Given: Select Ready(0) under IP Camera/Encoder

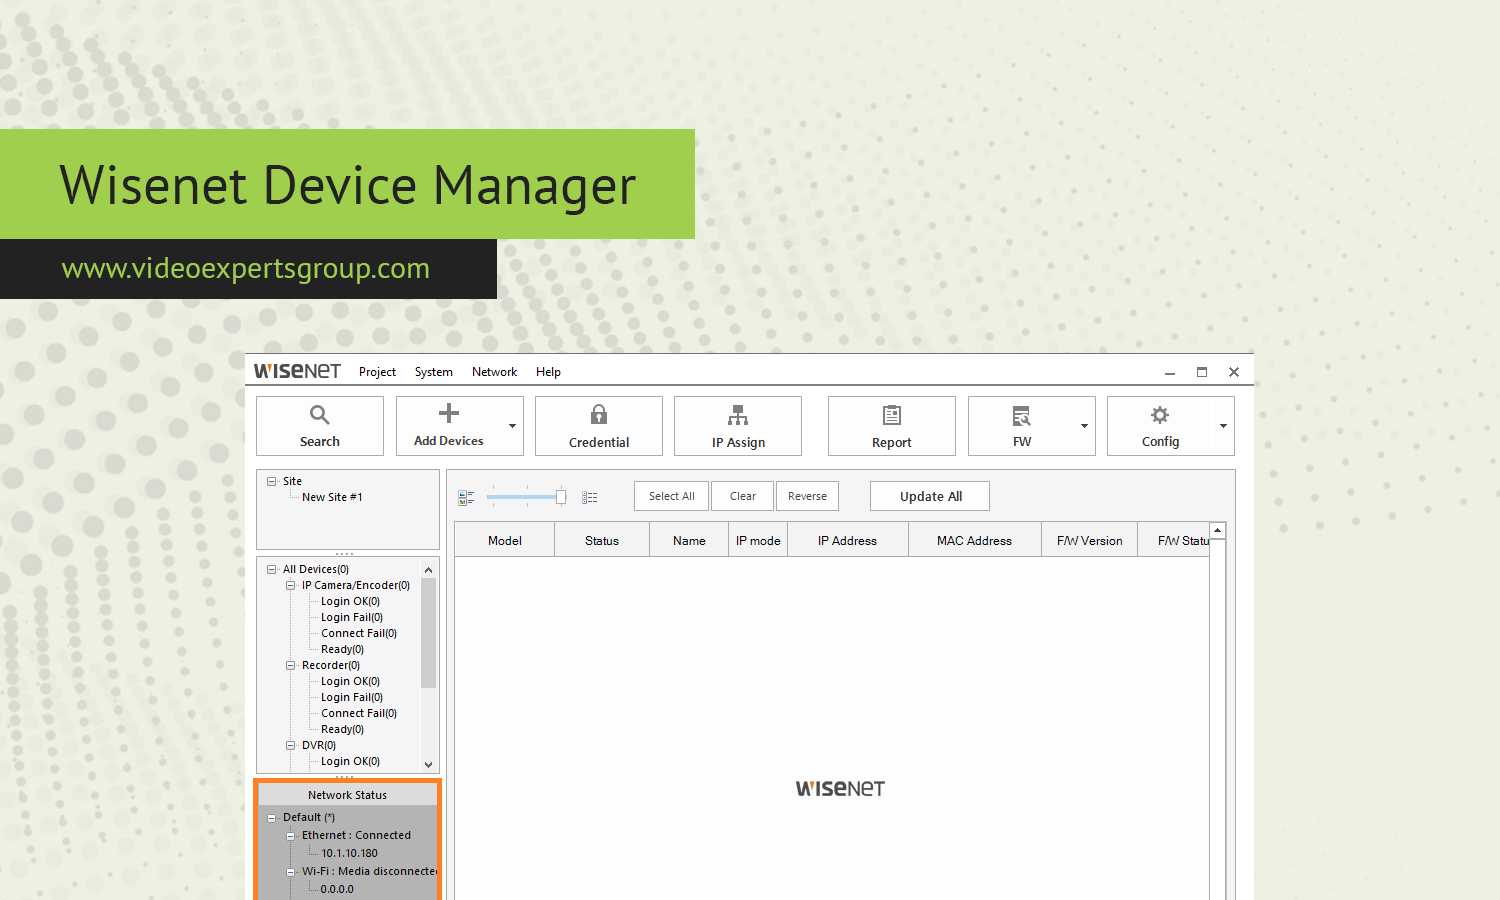Looking at the screenshot, I should (342, 649).
